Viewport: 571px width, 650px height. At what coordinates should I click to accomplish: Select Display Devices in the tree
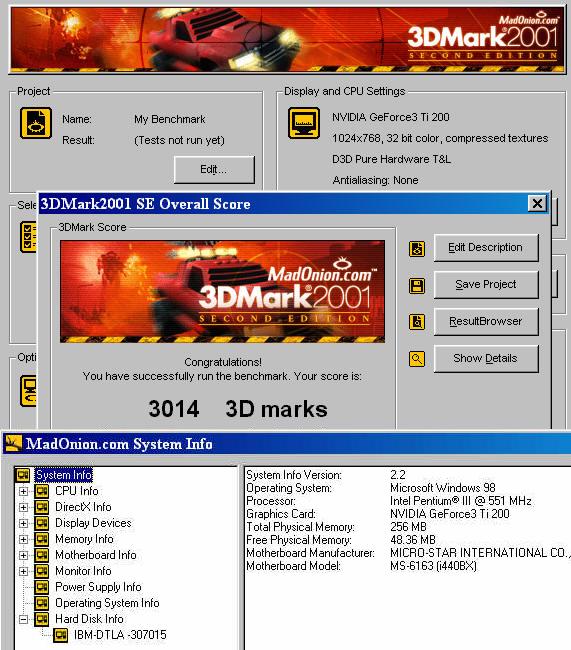93,523
